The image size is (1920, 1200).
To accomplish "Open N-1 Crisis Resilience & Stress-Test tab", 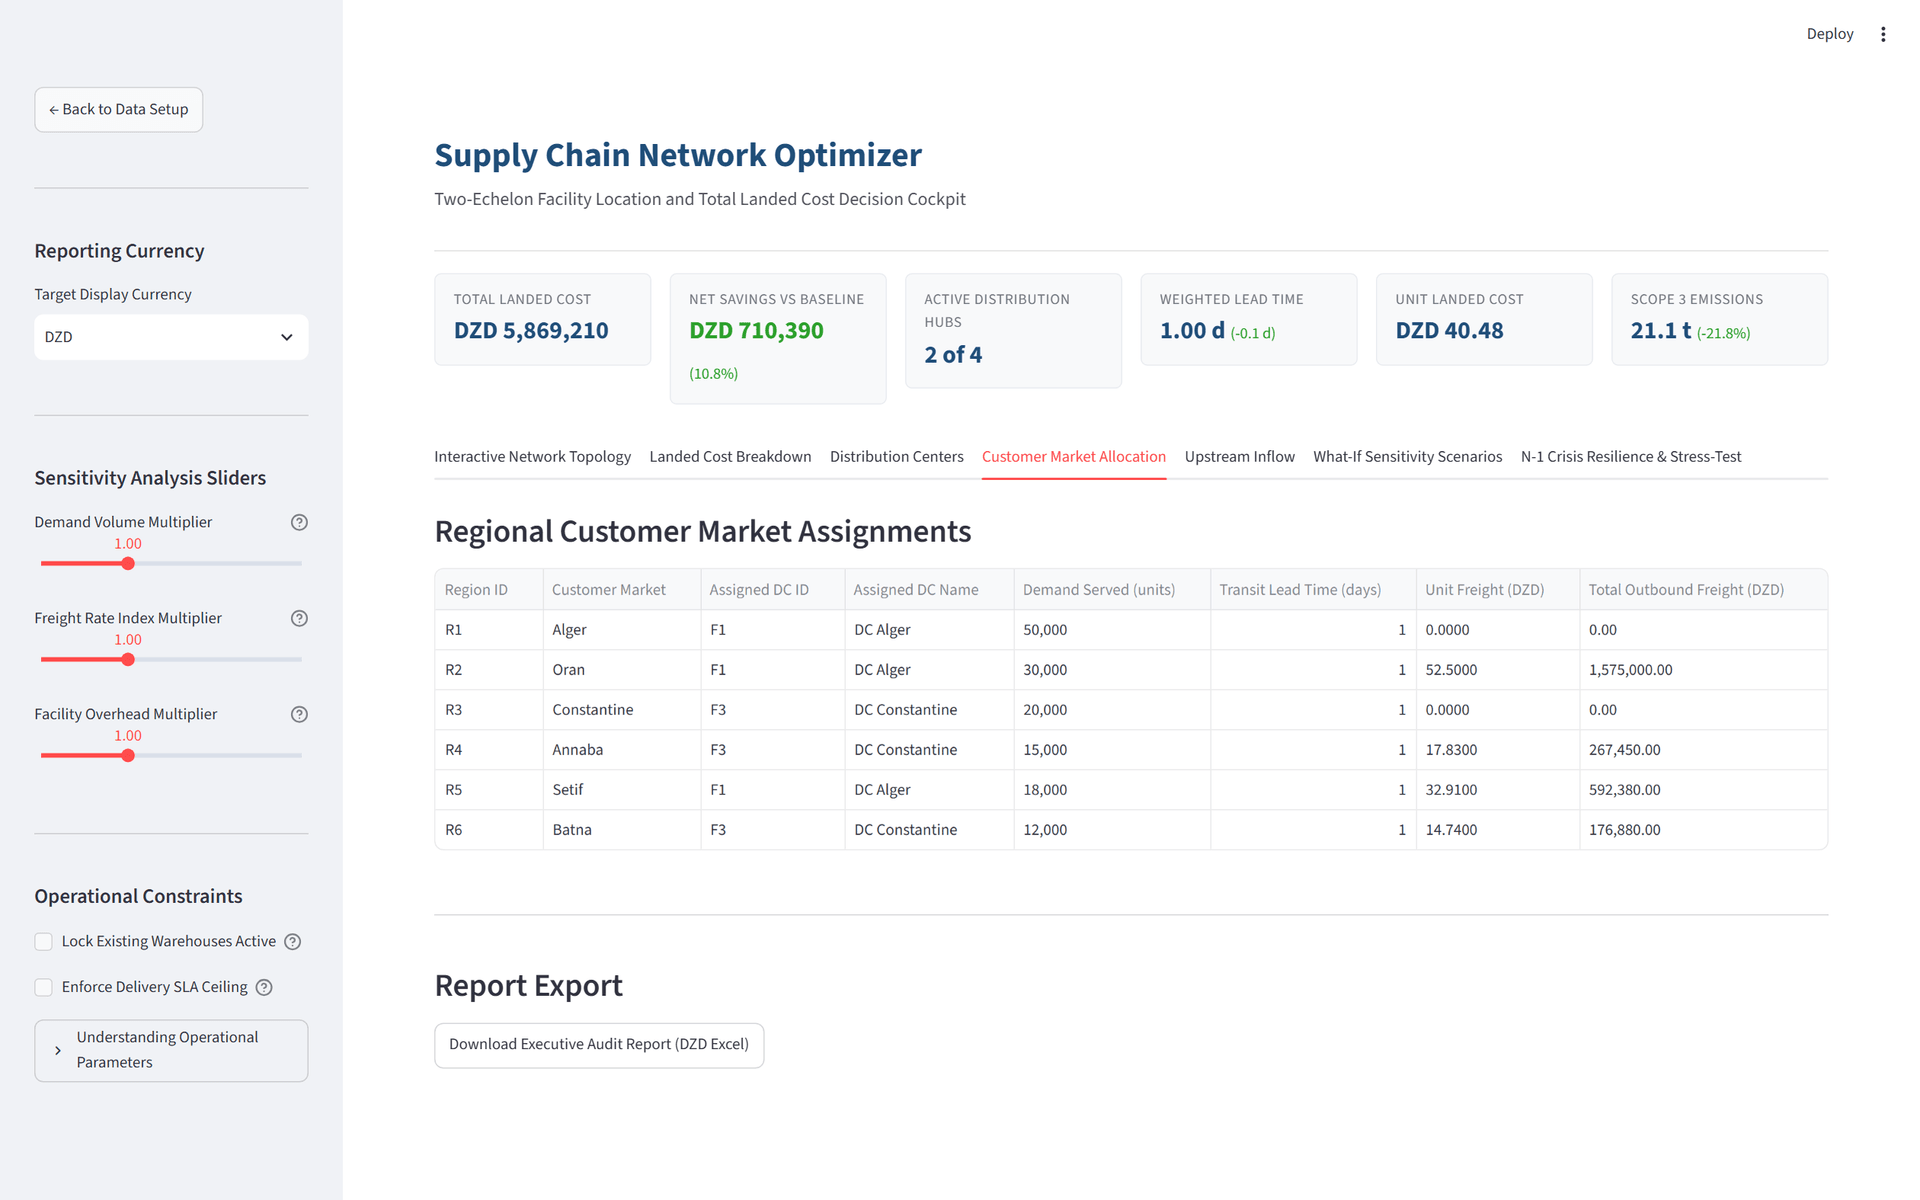I will [1630, 457].
